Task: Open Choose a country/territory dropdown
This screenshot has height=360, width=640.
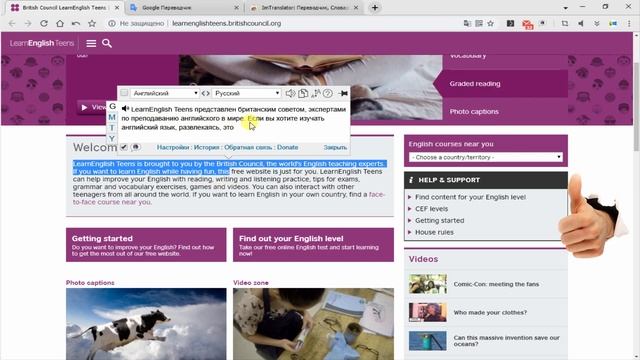Action: click(486, 157)
